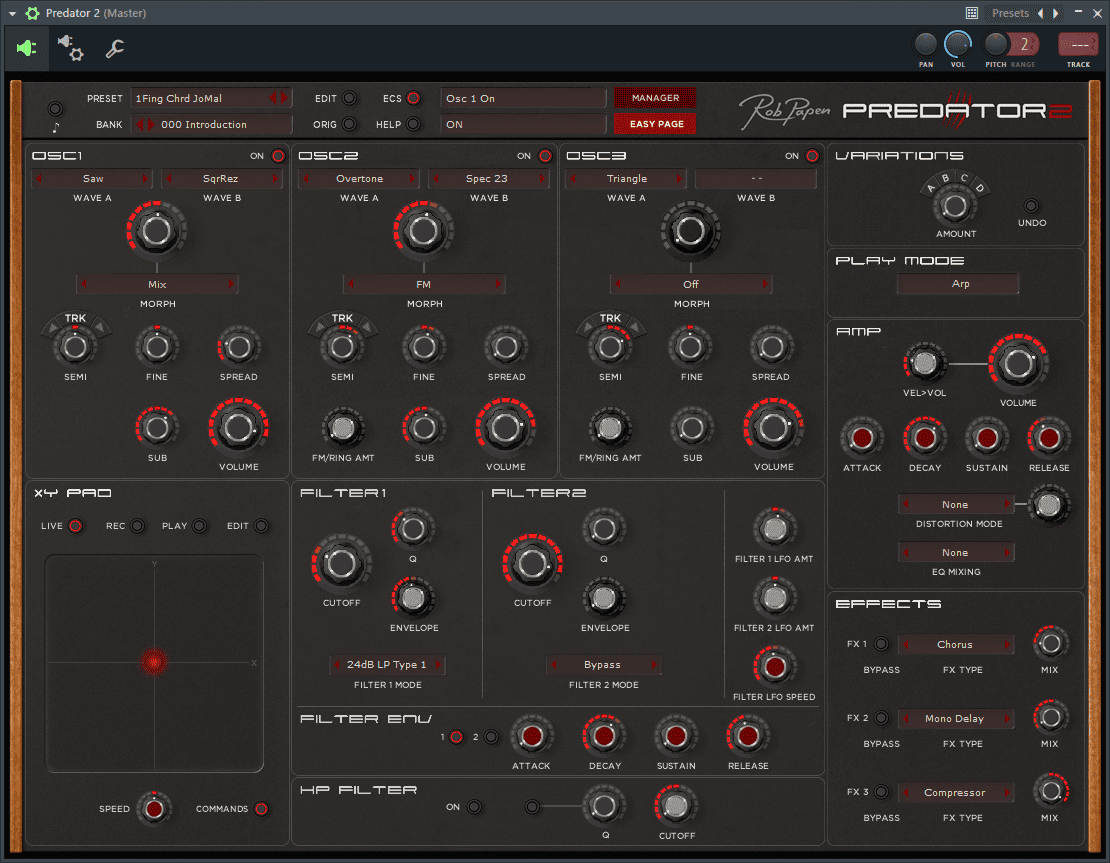Click Variation D label
Screen dimensions: 1110x863
click(980, 188)
